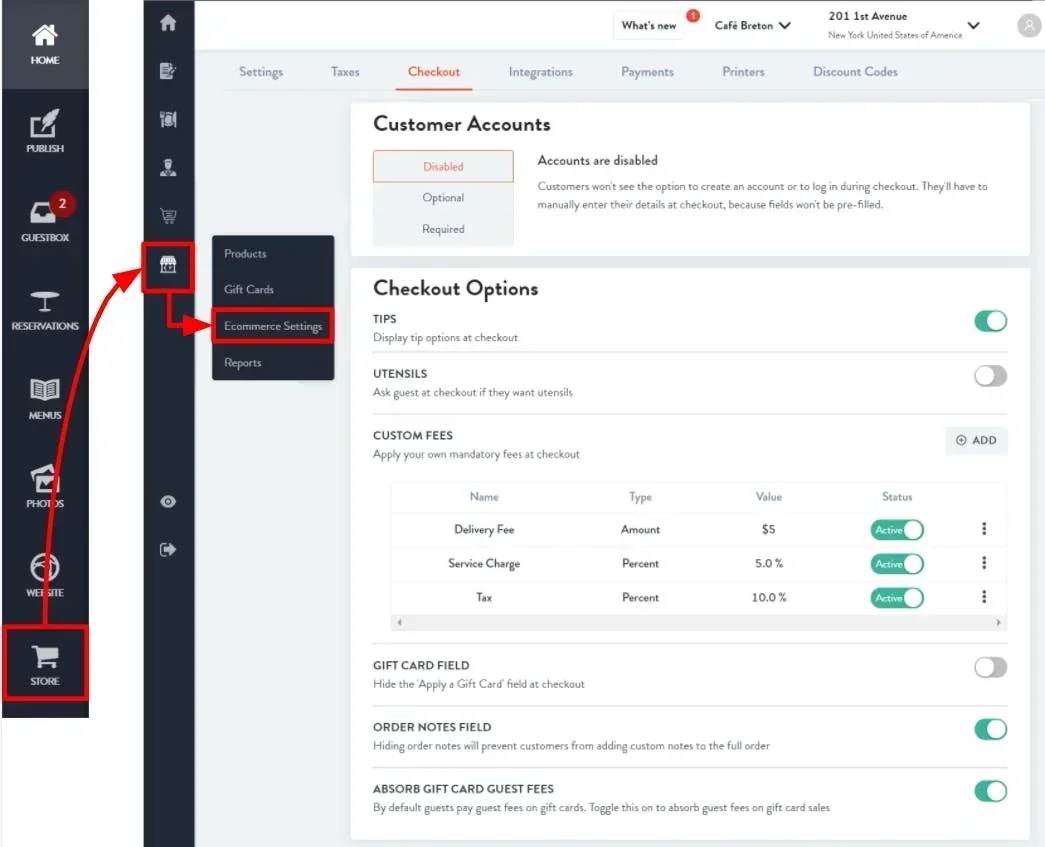Open the Publish section
The height and width of the screenshot is (847, 1045).
45,132
